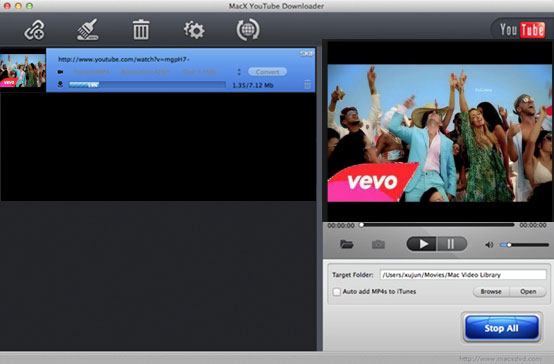Screen dimensions: 554x364
Task: Click the Open button
Action: point(528,292)
